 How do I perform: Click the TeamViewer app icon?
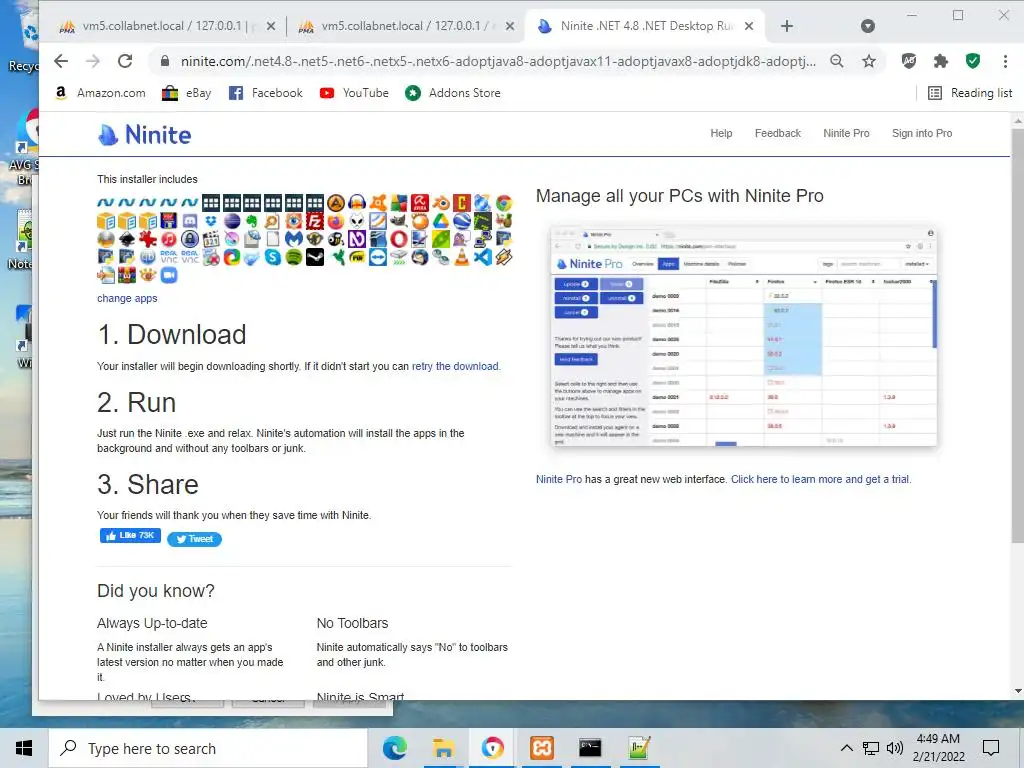pos(378,257)
